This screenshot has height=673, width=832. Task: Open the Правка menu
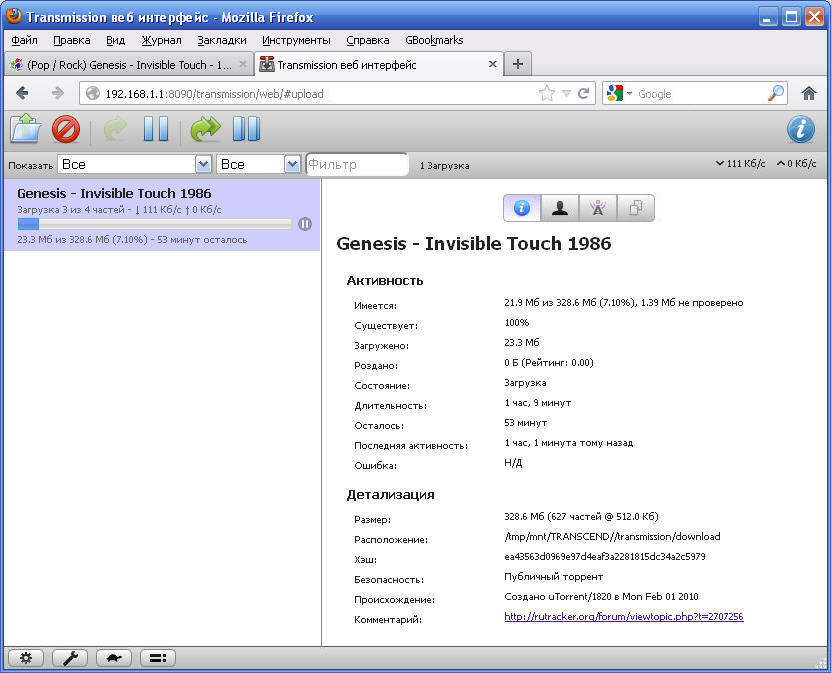[x=72, y=40]
